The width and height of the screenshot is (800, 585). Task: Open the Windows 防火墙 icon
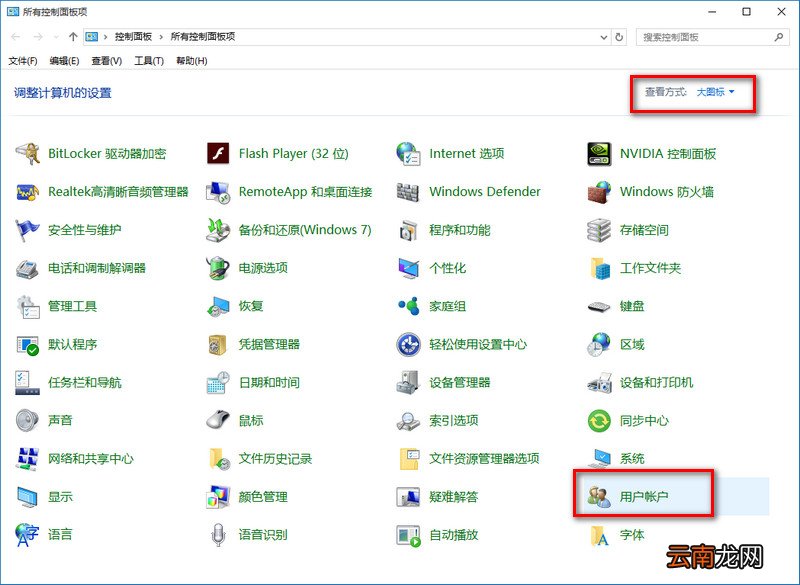point(599,192)
